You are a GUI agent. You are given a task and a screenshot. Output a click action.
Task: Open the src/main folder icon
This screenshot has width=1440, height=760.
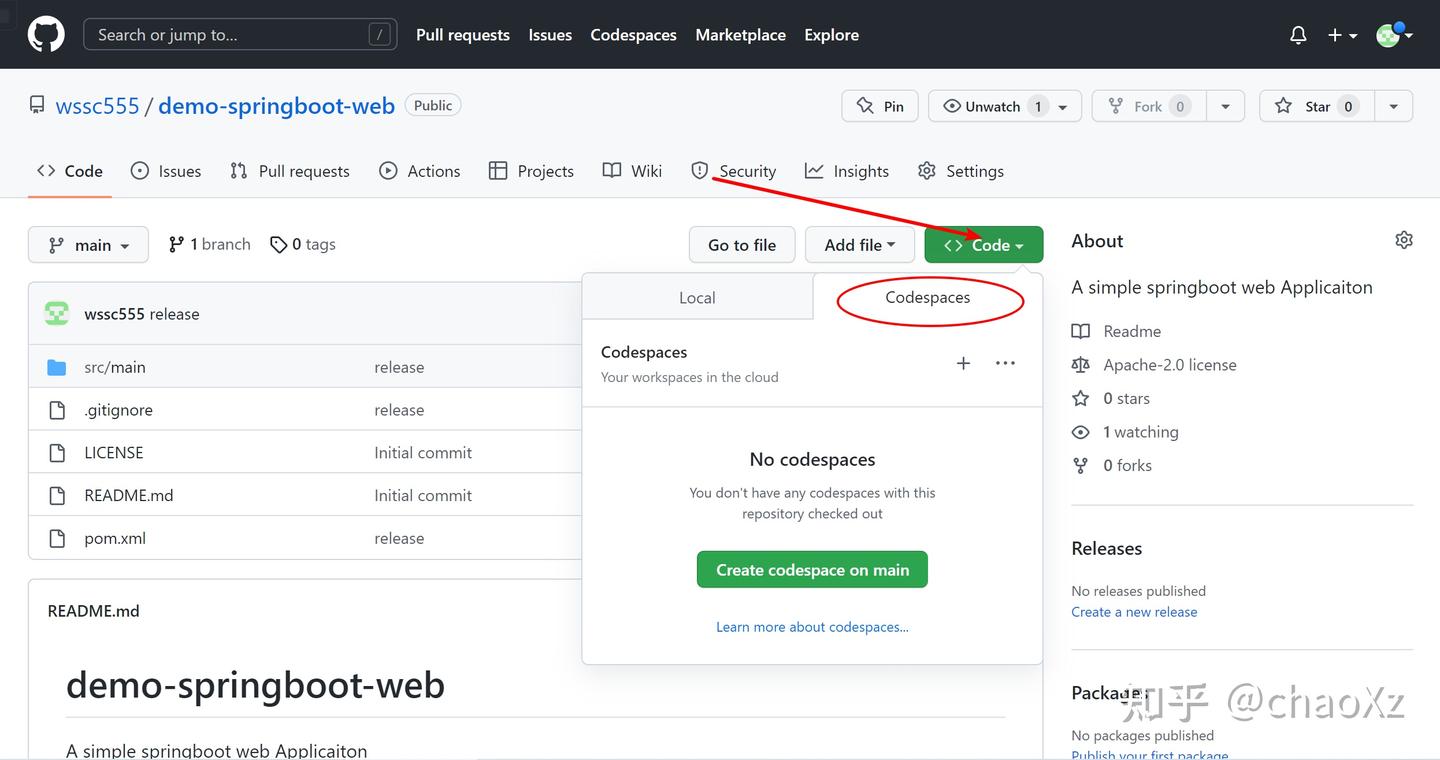tap(56, 366)
